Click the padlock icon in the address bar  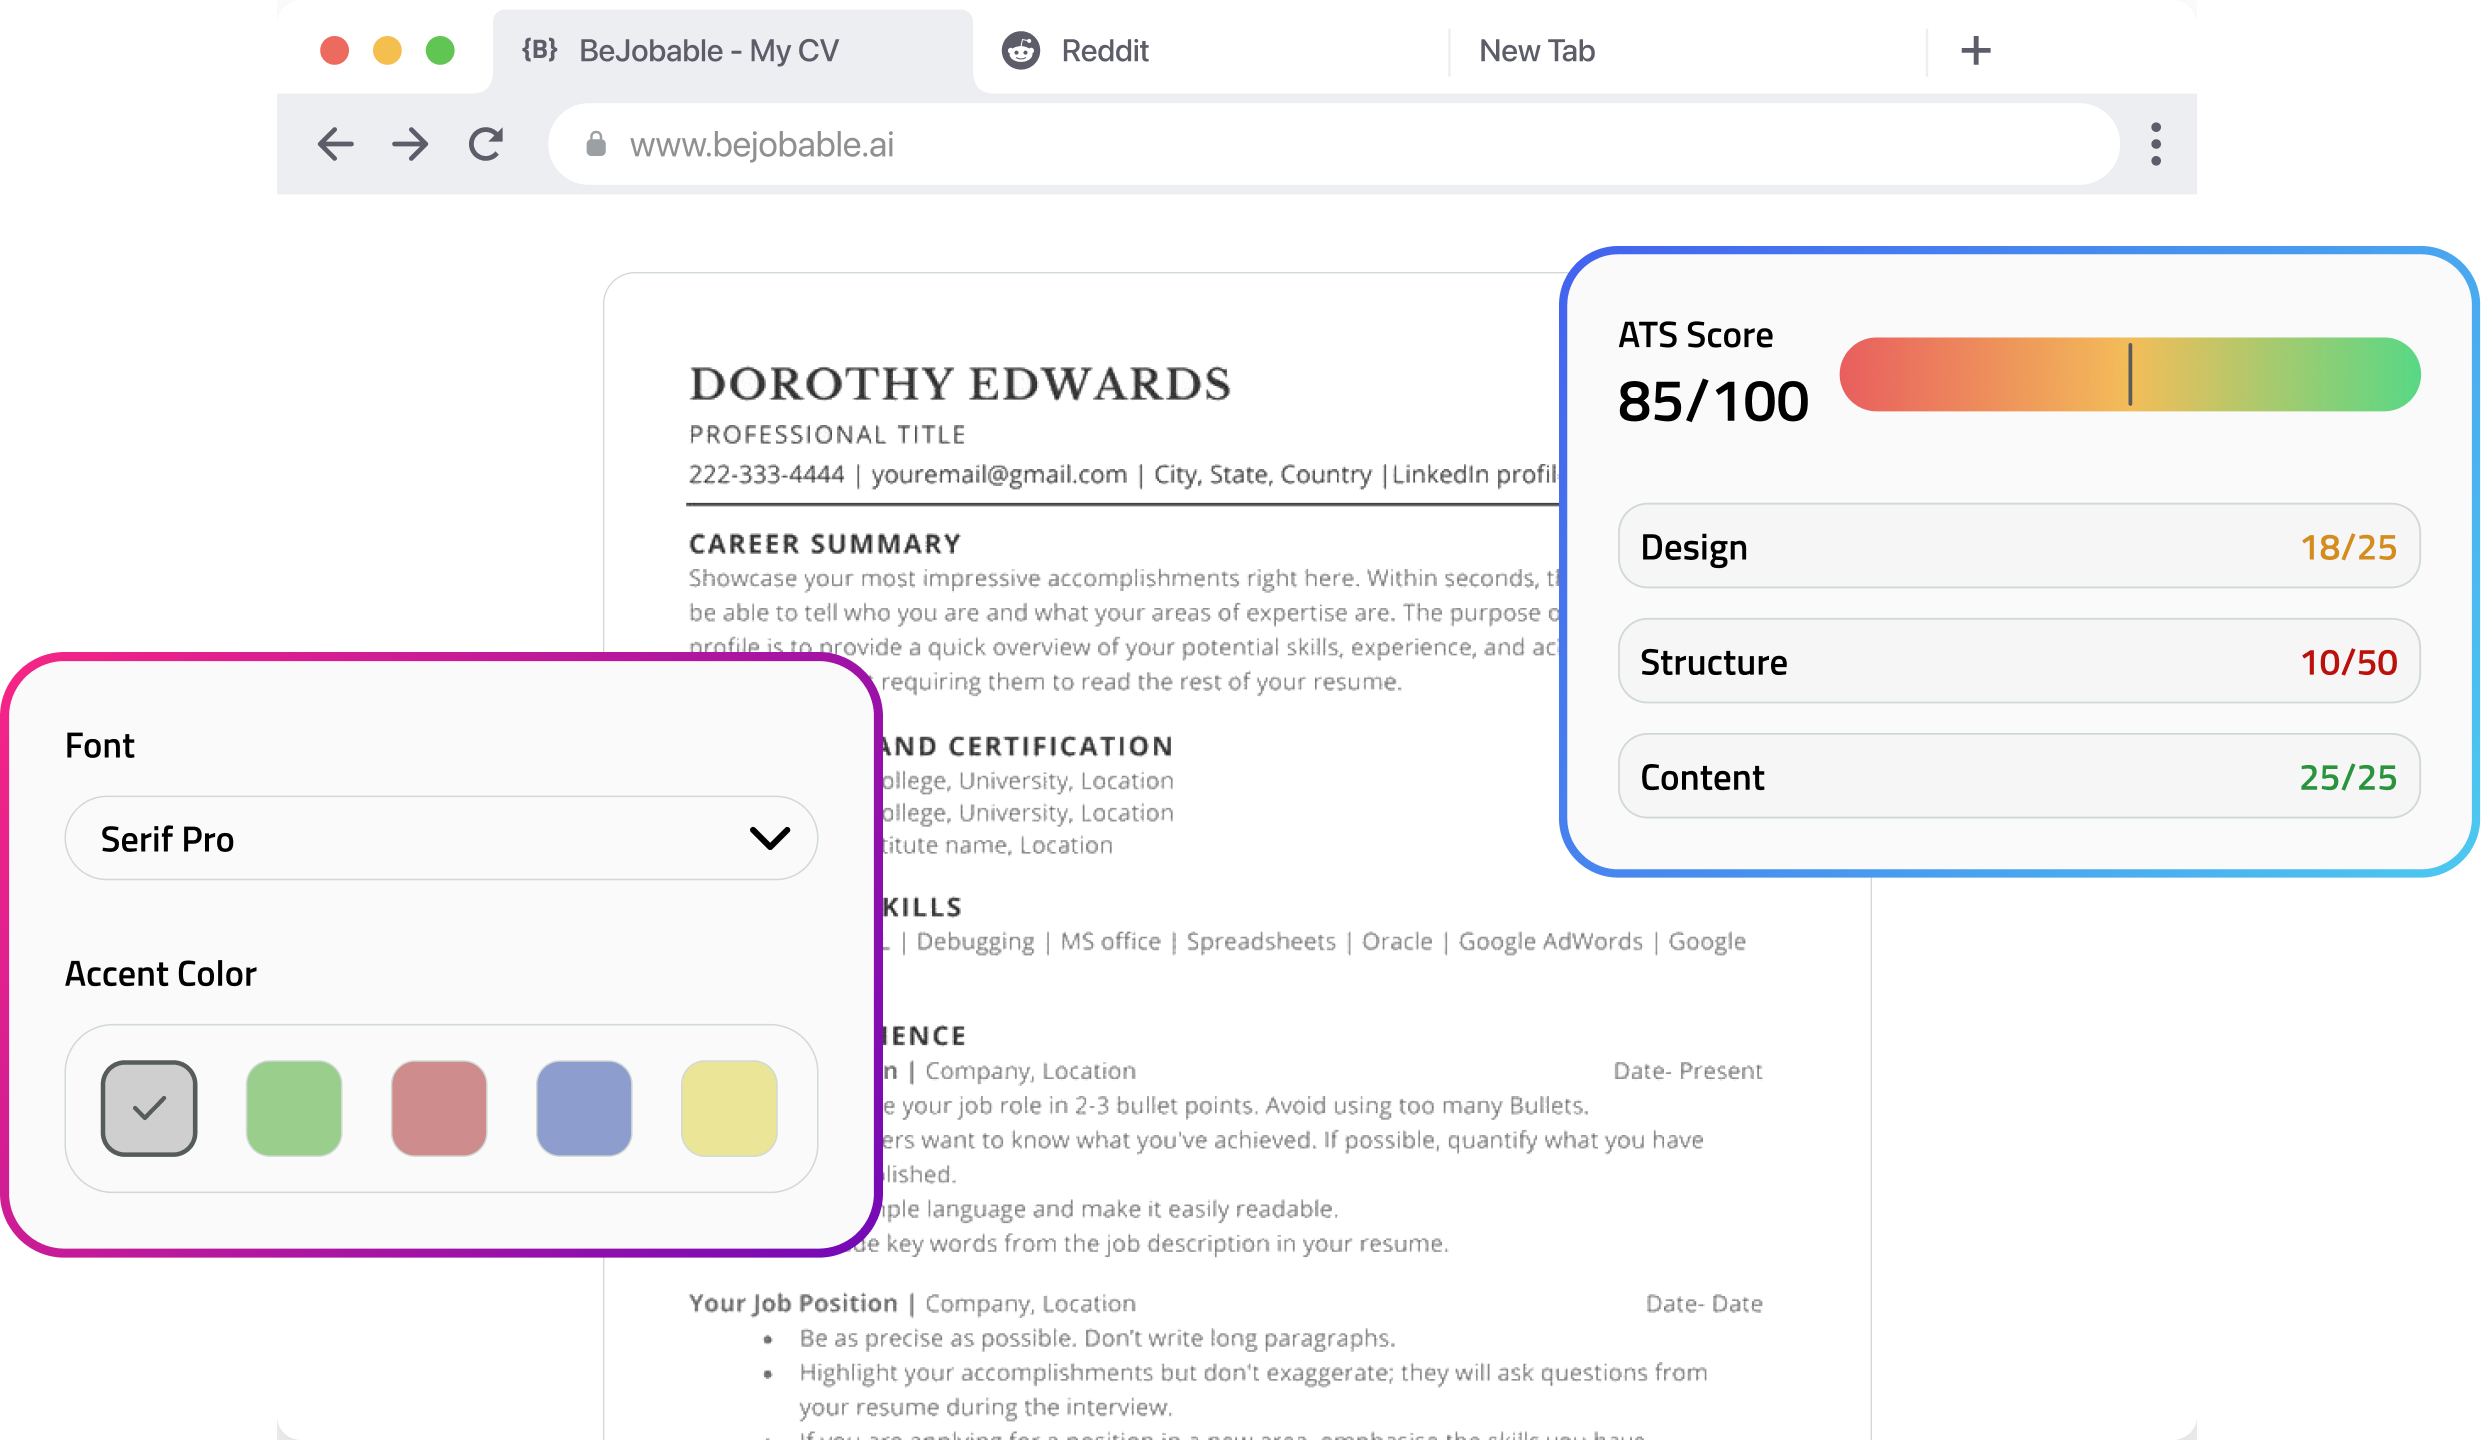click(x=597, y=144)
